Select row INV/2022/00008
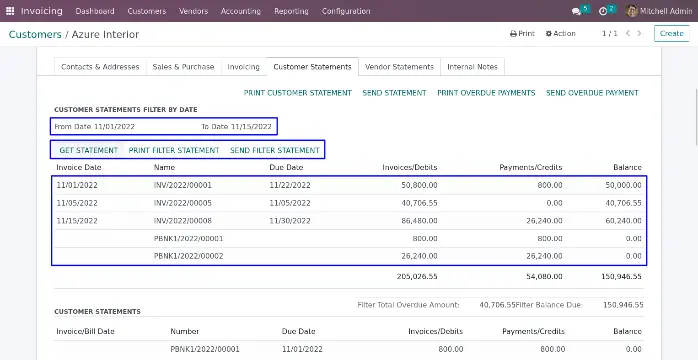Image resolution: width=698 pixels, height=360 pixels. (x=349, y=221)
